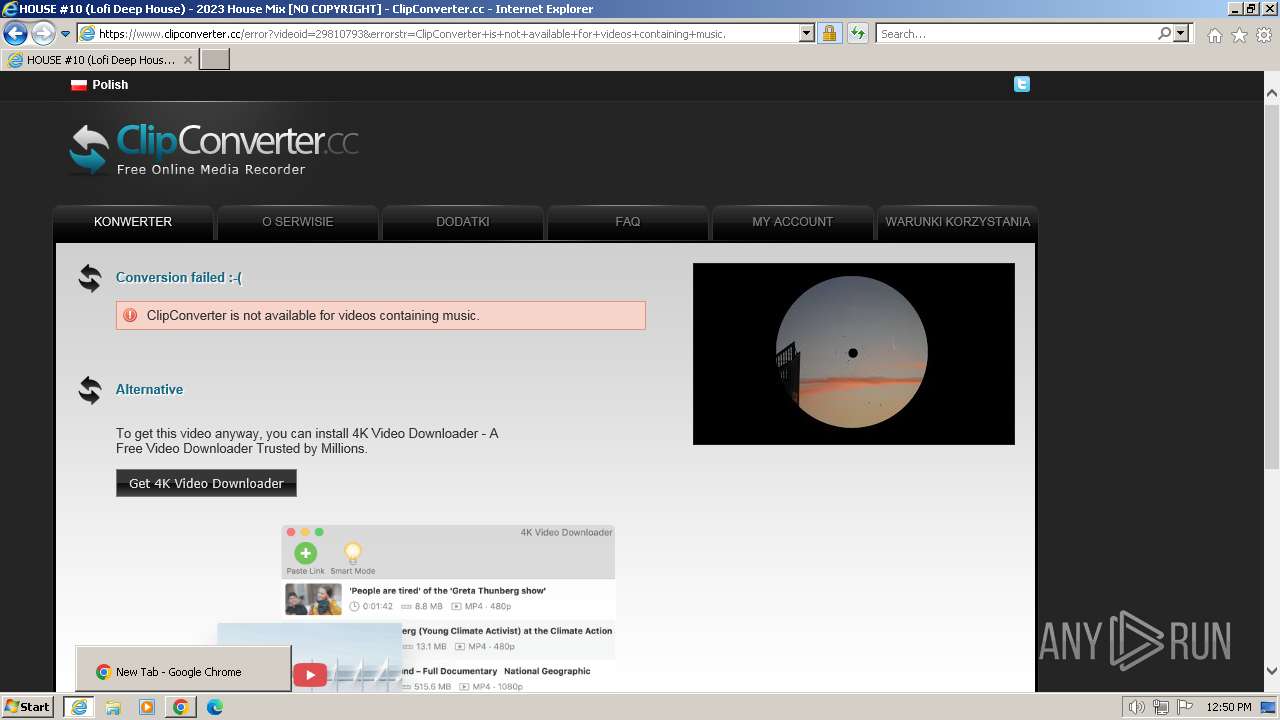1280x720 pixels.
Task: Open the MY ACCOUNT tab
Action: (793, 222)
